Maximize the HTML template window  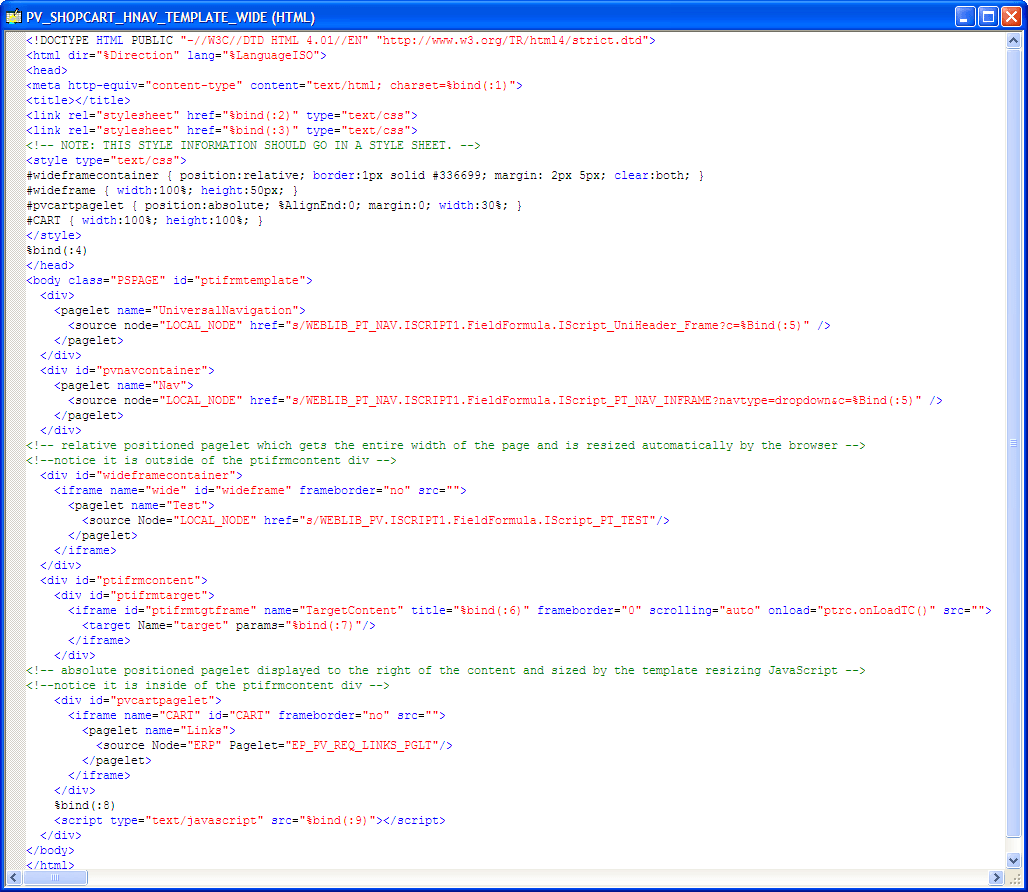click(x=987, y=16)
